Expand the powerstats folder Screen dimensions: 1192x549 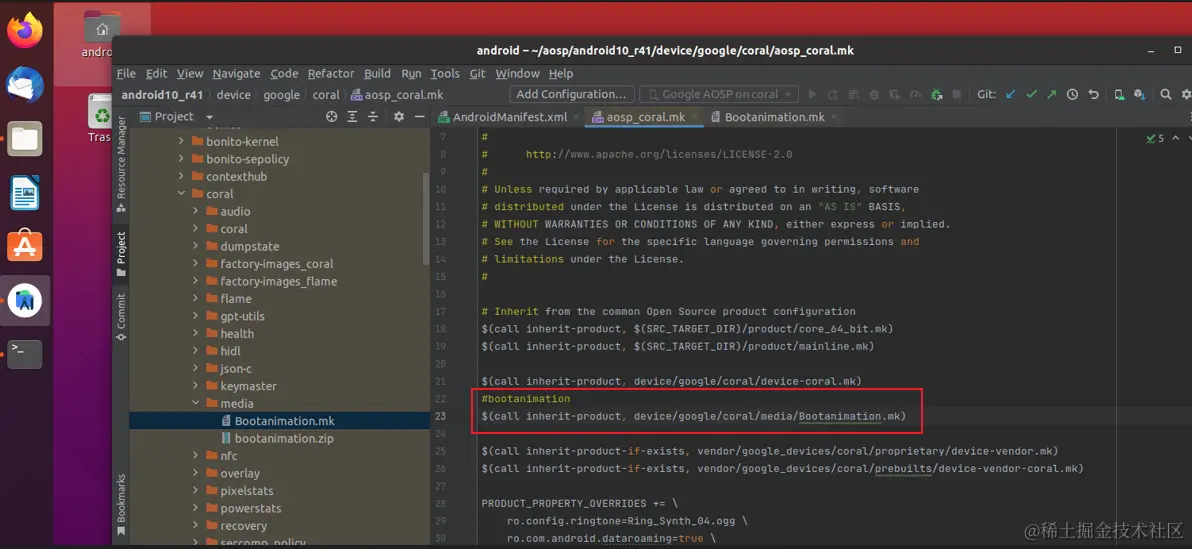[195, 509]
